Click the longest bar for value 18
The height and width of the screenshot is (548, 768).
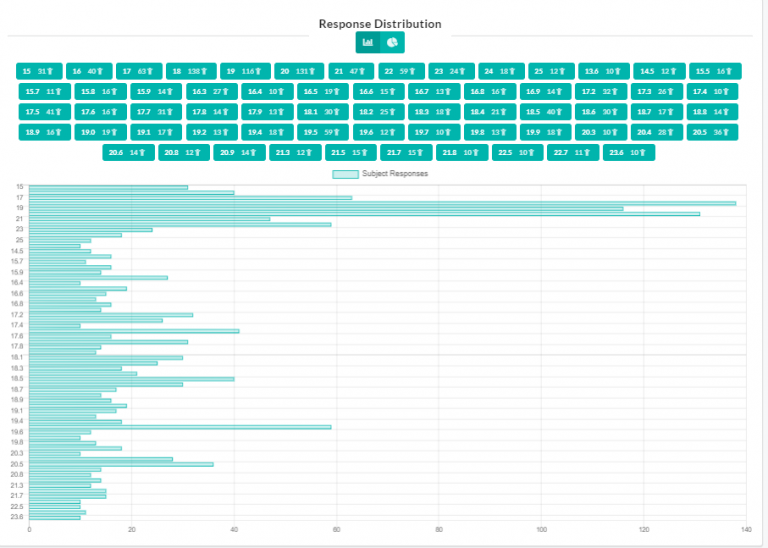click(x=380, y=203)
